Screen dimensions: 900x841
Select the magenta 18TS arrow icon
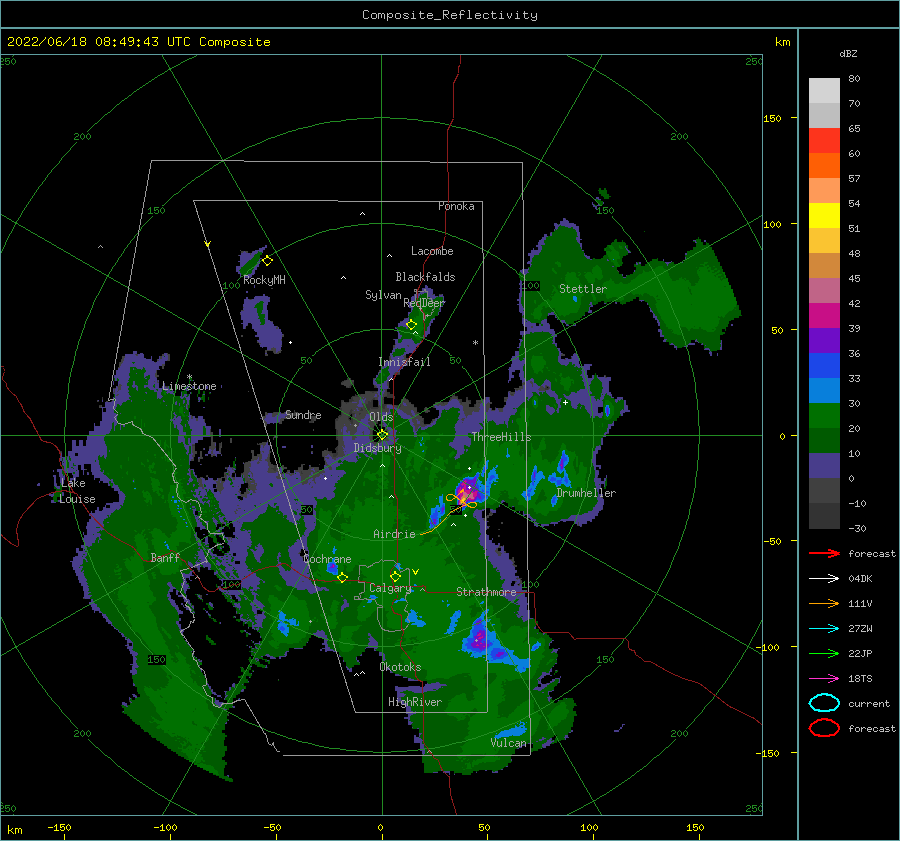click(824, 679)
